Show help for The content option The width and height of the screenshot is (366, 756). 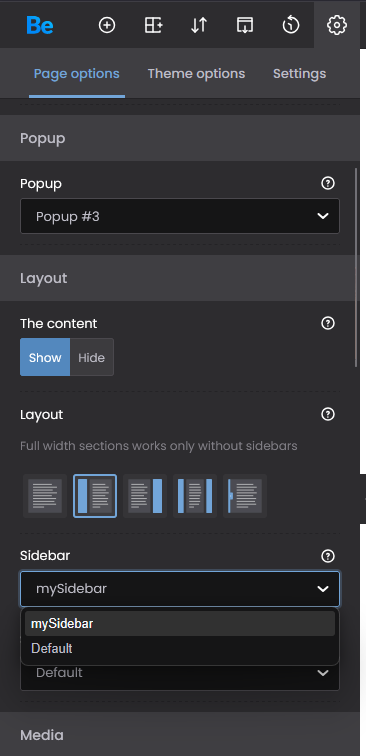pyautogui.click(x=328, y=323)
